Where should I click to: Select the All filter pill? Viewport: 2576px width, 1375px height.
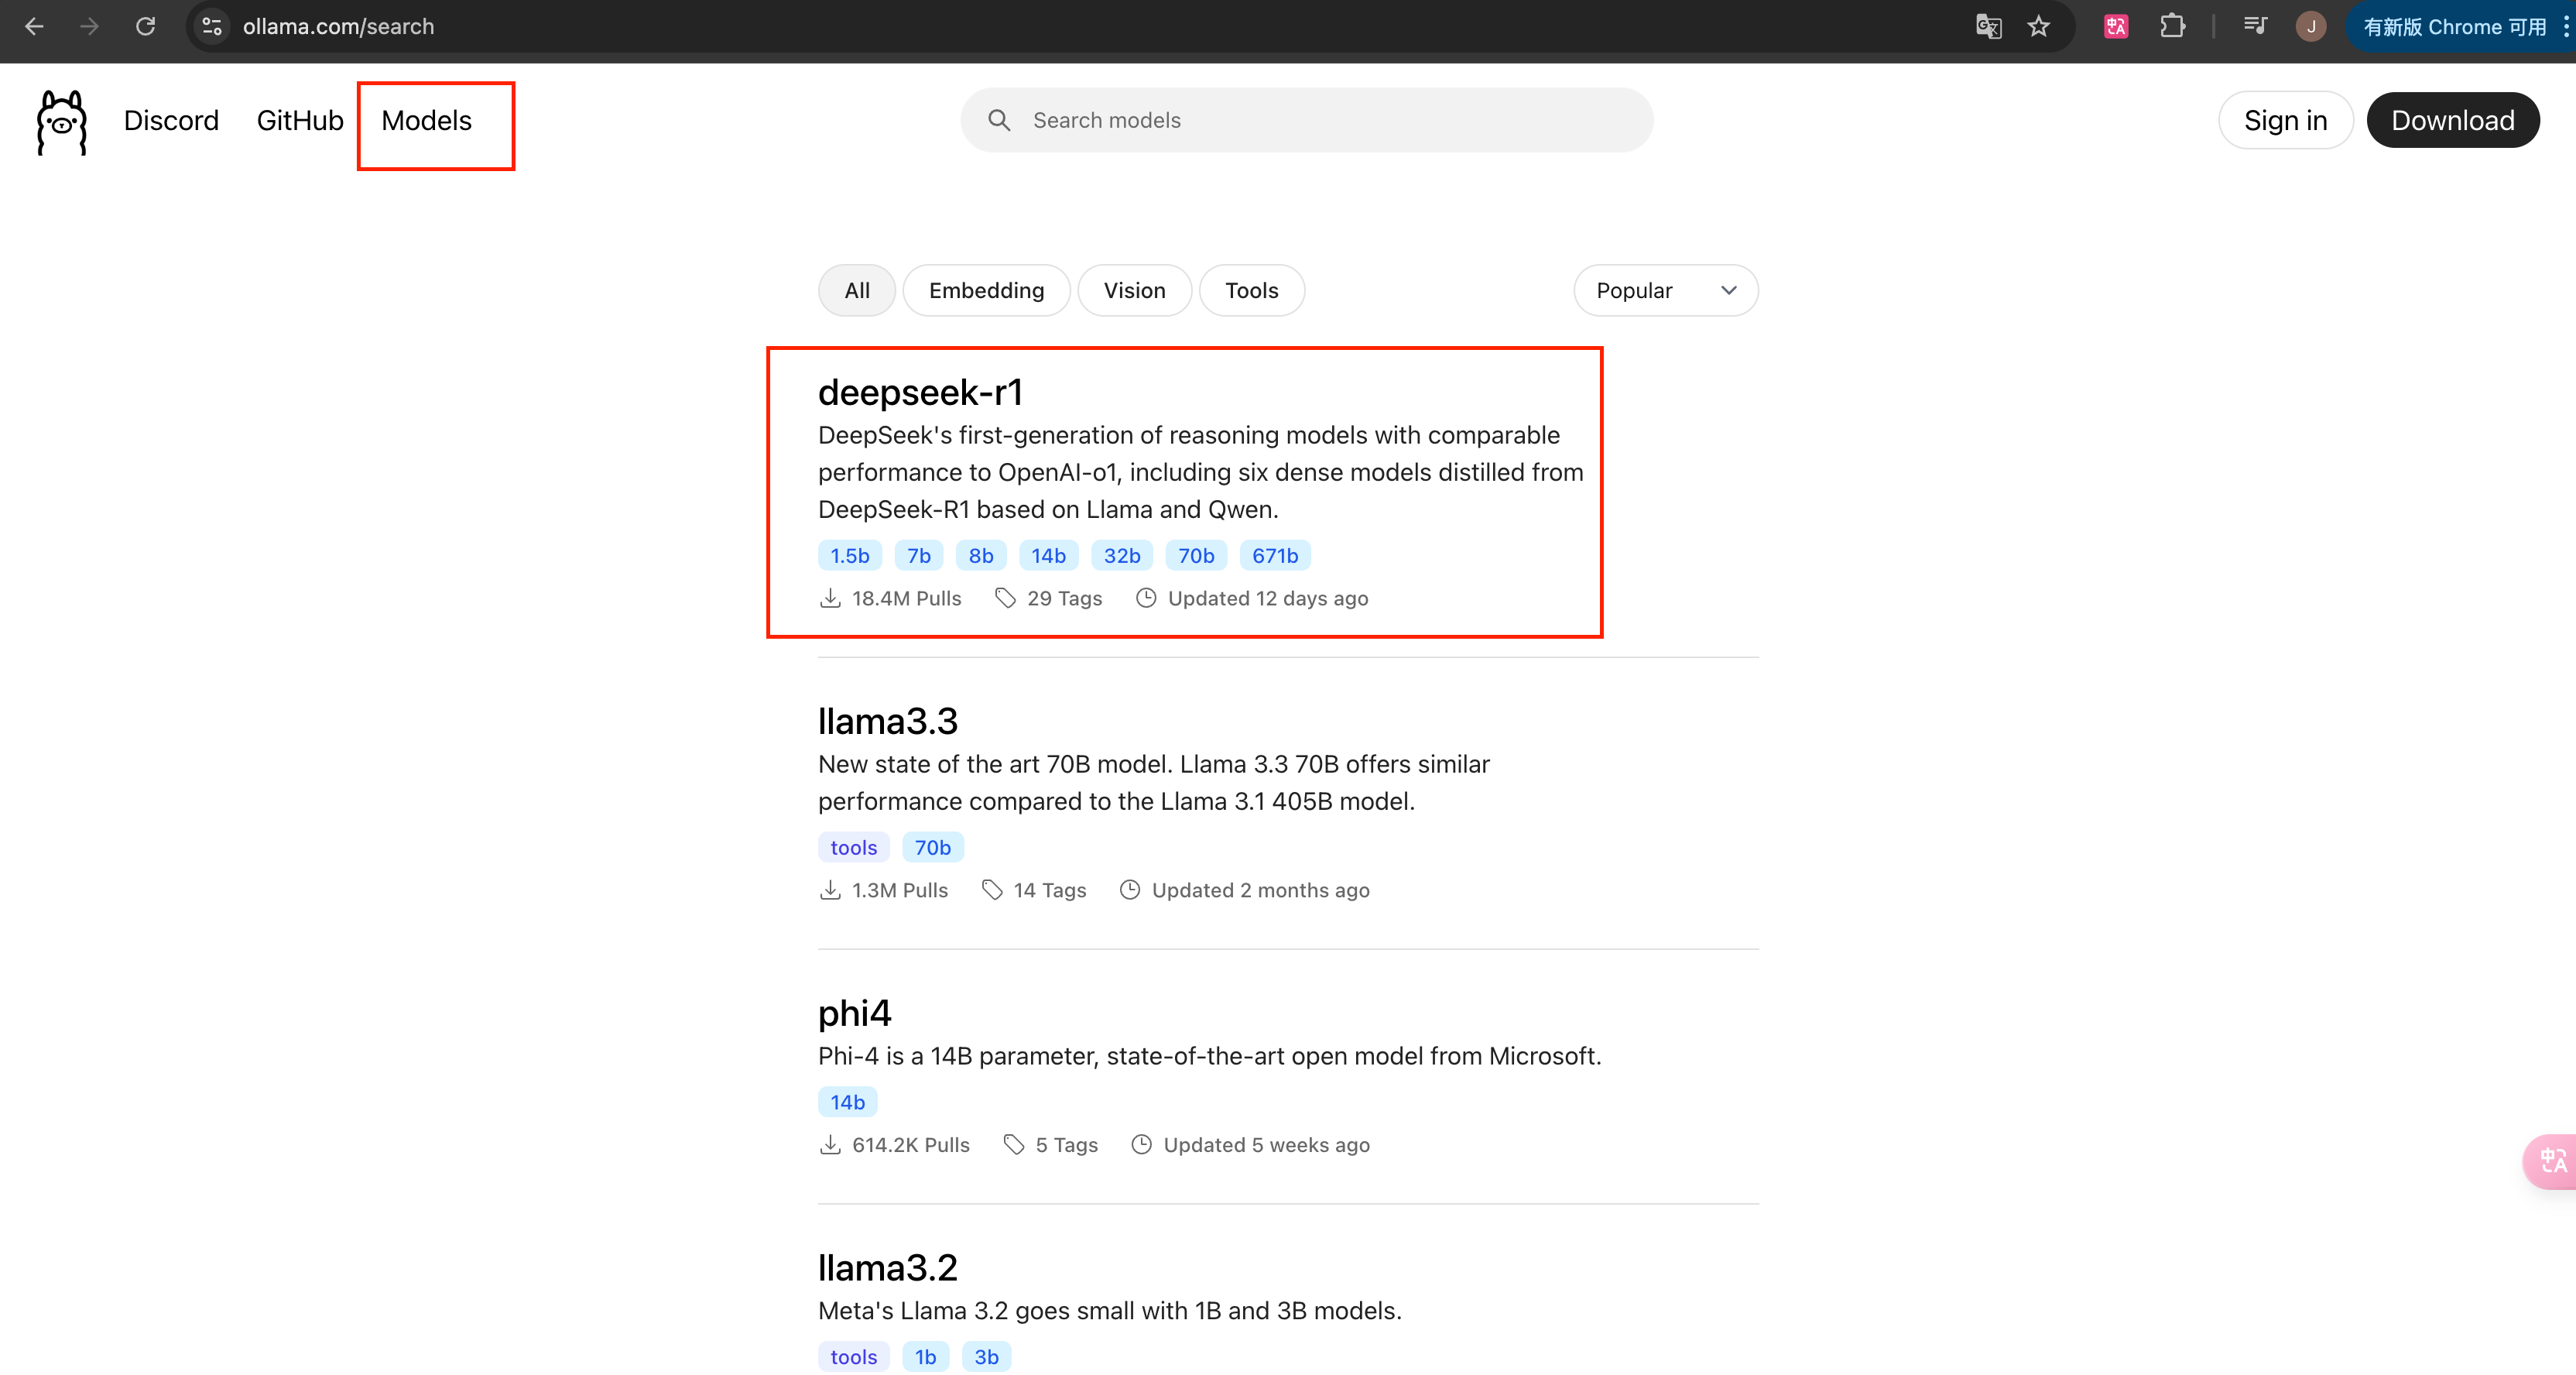tap(856, 290)
